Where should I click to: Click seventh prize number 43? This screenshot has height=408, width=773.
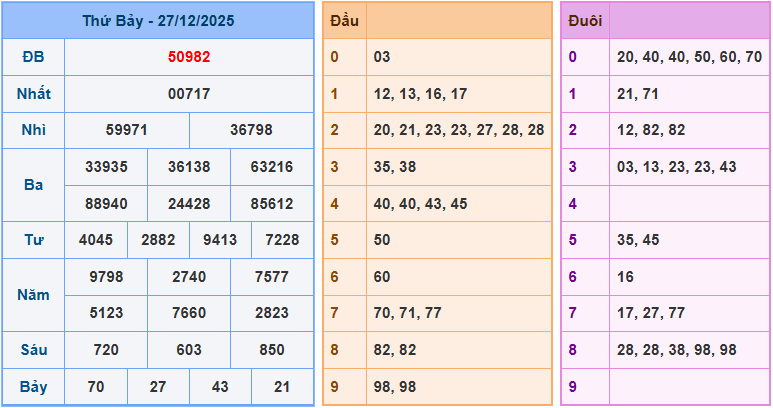[220, 387]
